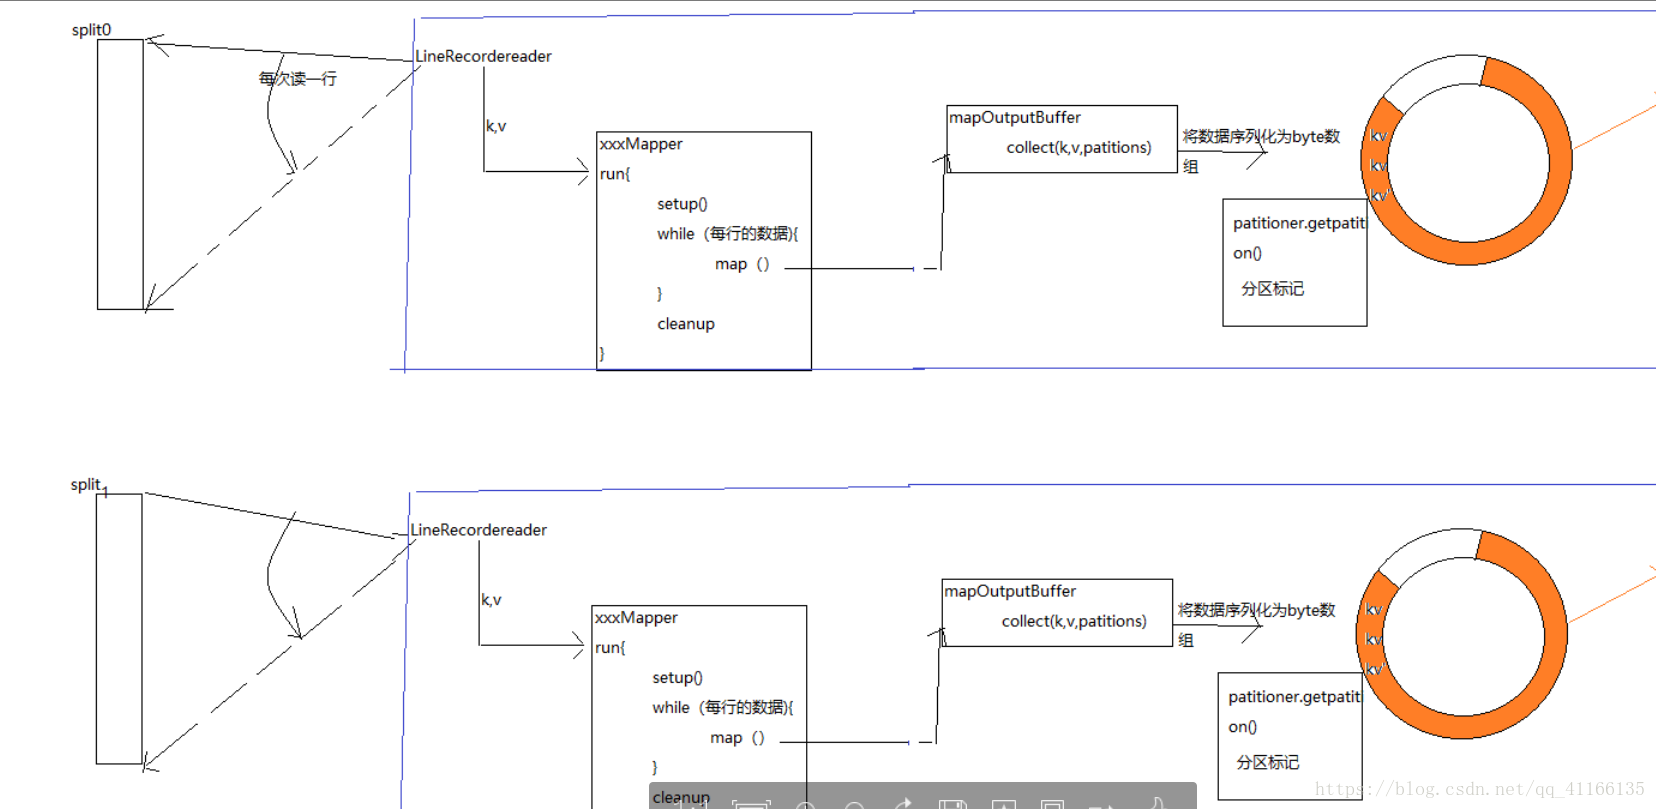Click '将数据序列化为byte数' text in the split1 diagram
1656x809 pixels.
(1256, 610)
